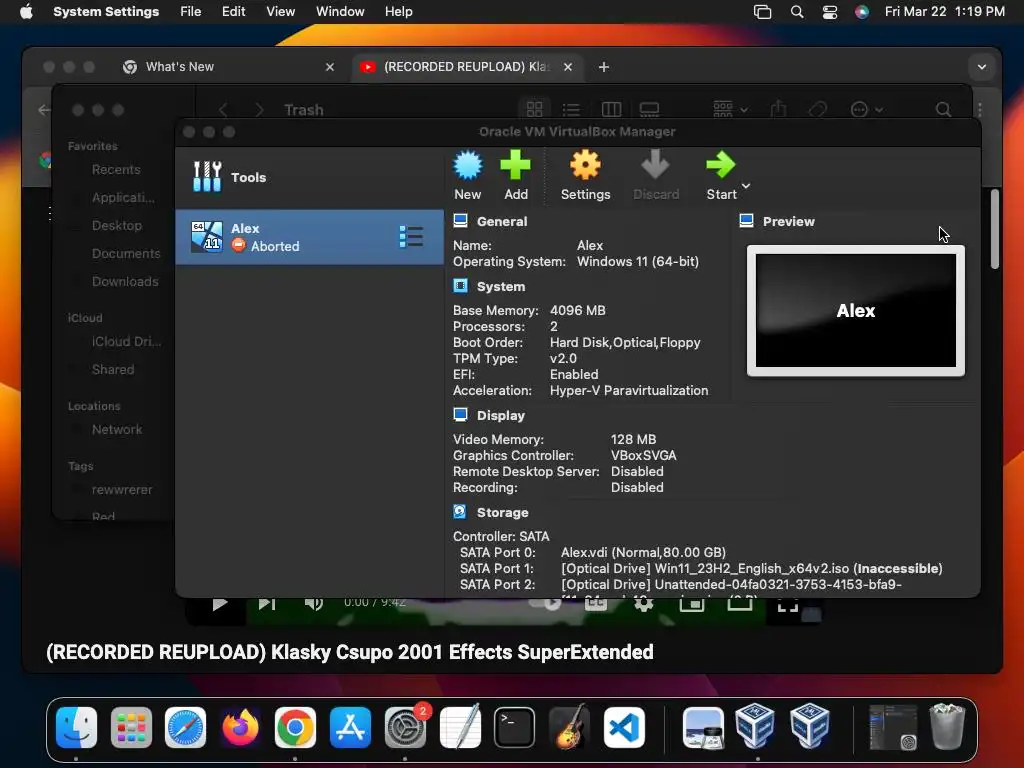Viewport: 1024px width, 768px height.
Task: Open GarageBand from the Dock
Action: 569,727
